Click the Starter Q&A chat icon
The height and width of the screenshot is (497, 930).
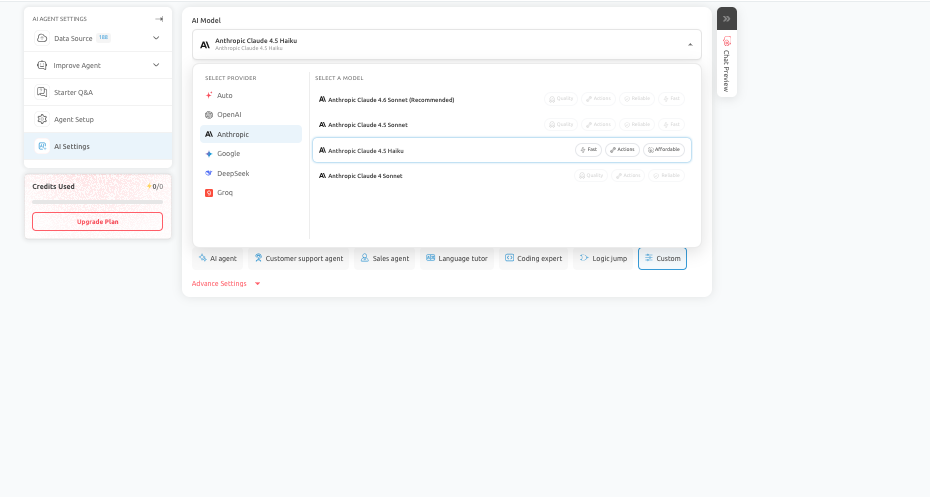tap(42, 92)
